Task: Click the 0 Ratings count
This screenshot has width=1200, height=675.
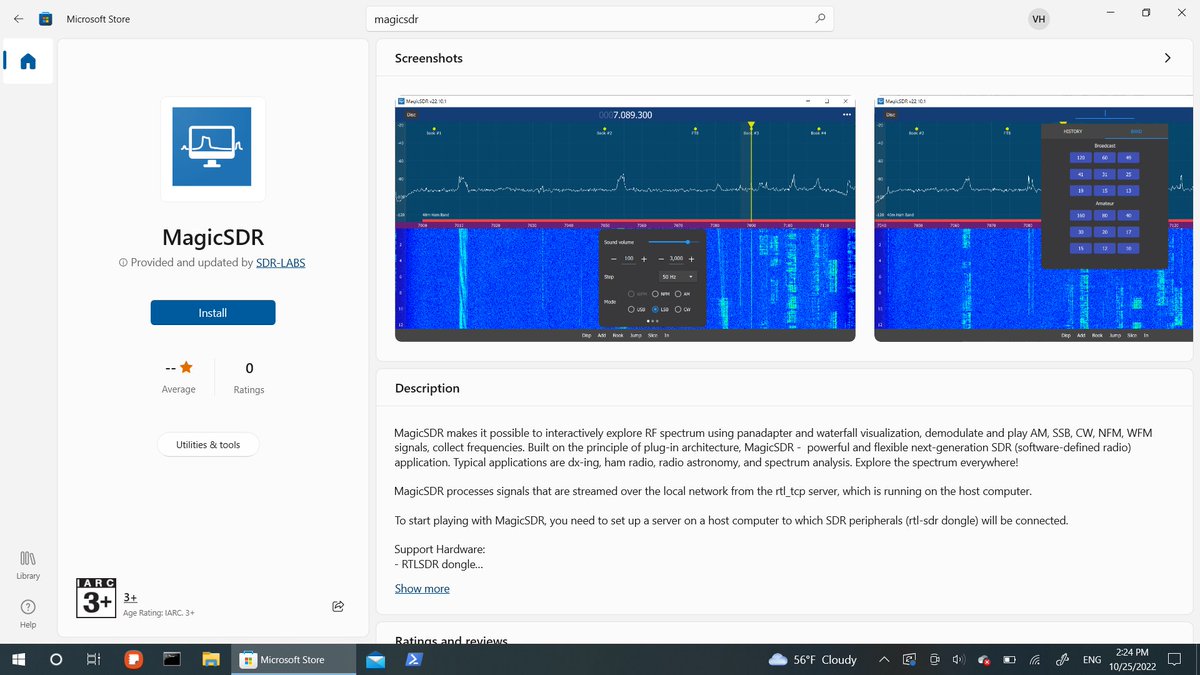Action: pyautogui.click(x=249, y=378)
